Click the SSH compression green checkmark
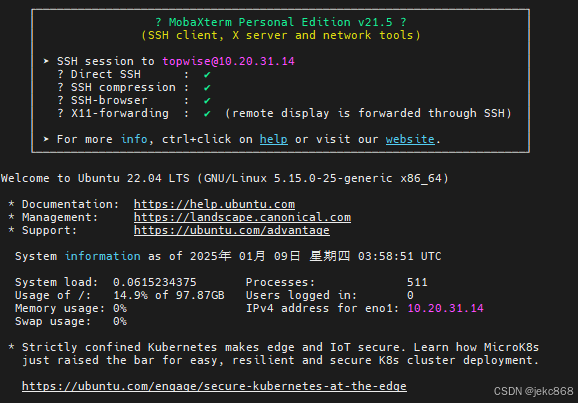 (207, 87)
